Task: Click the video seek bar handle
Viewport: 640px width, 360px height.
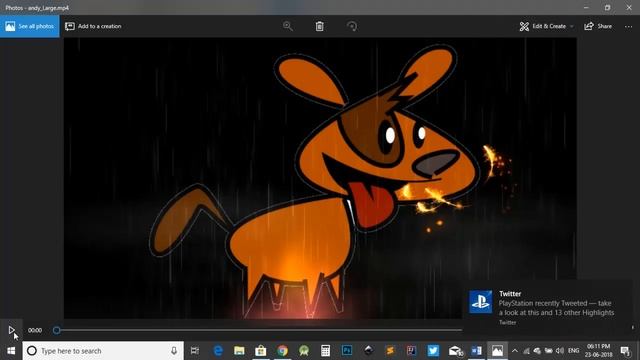Action: [57, 330]
